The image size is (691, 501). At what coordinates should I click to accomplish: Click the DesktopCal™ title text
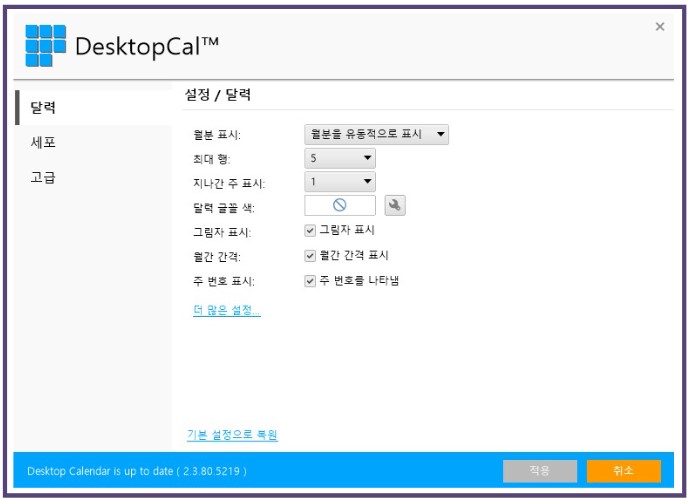[x=147, y=46]
